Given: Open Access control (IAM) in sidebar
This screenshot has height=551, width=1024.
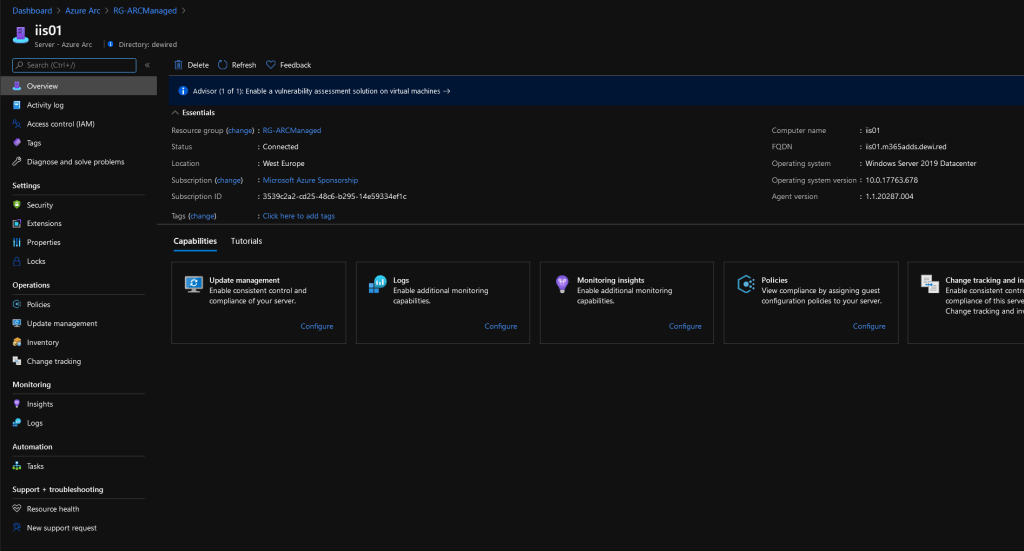Looking at the screenshot, I should click(x=60, y=124).
